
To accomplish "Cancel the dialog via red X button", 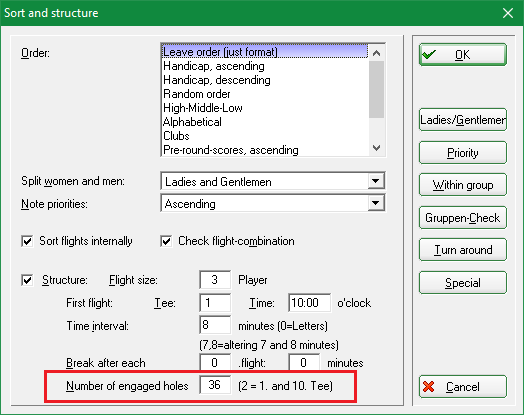I will click(x=463, y=387).
